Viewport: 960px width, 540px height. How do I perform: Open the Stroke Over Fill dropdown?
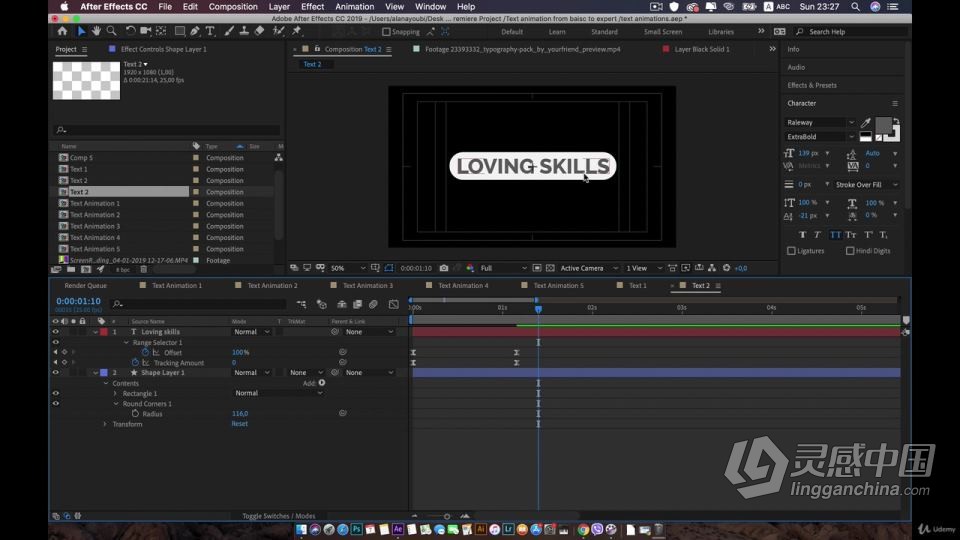click(x=866, y=184)
